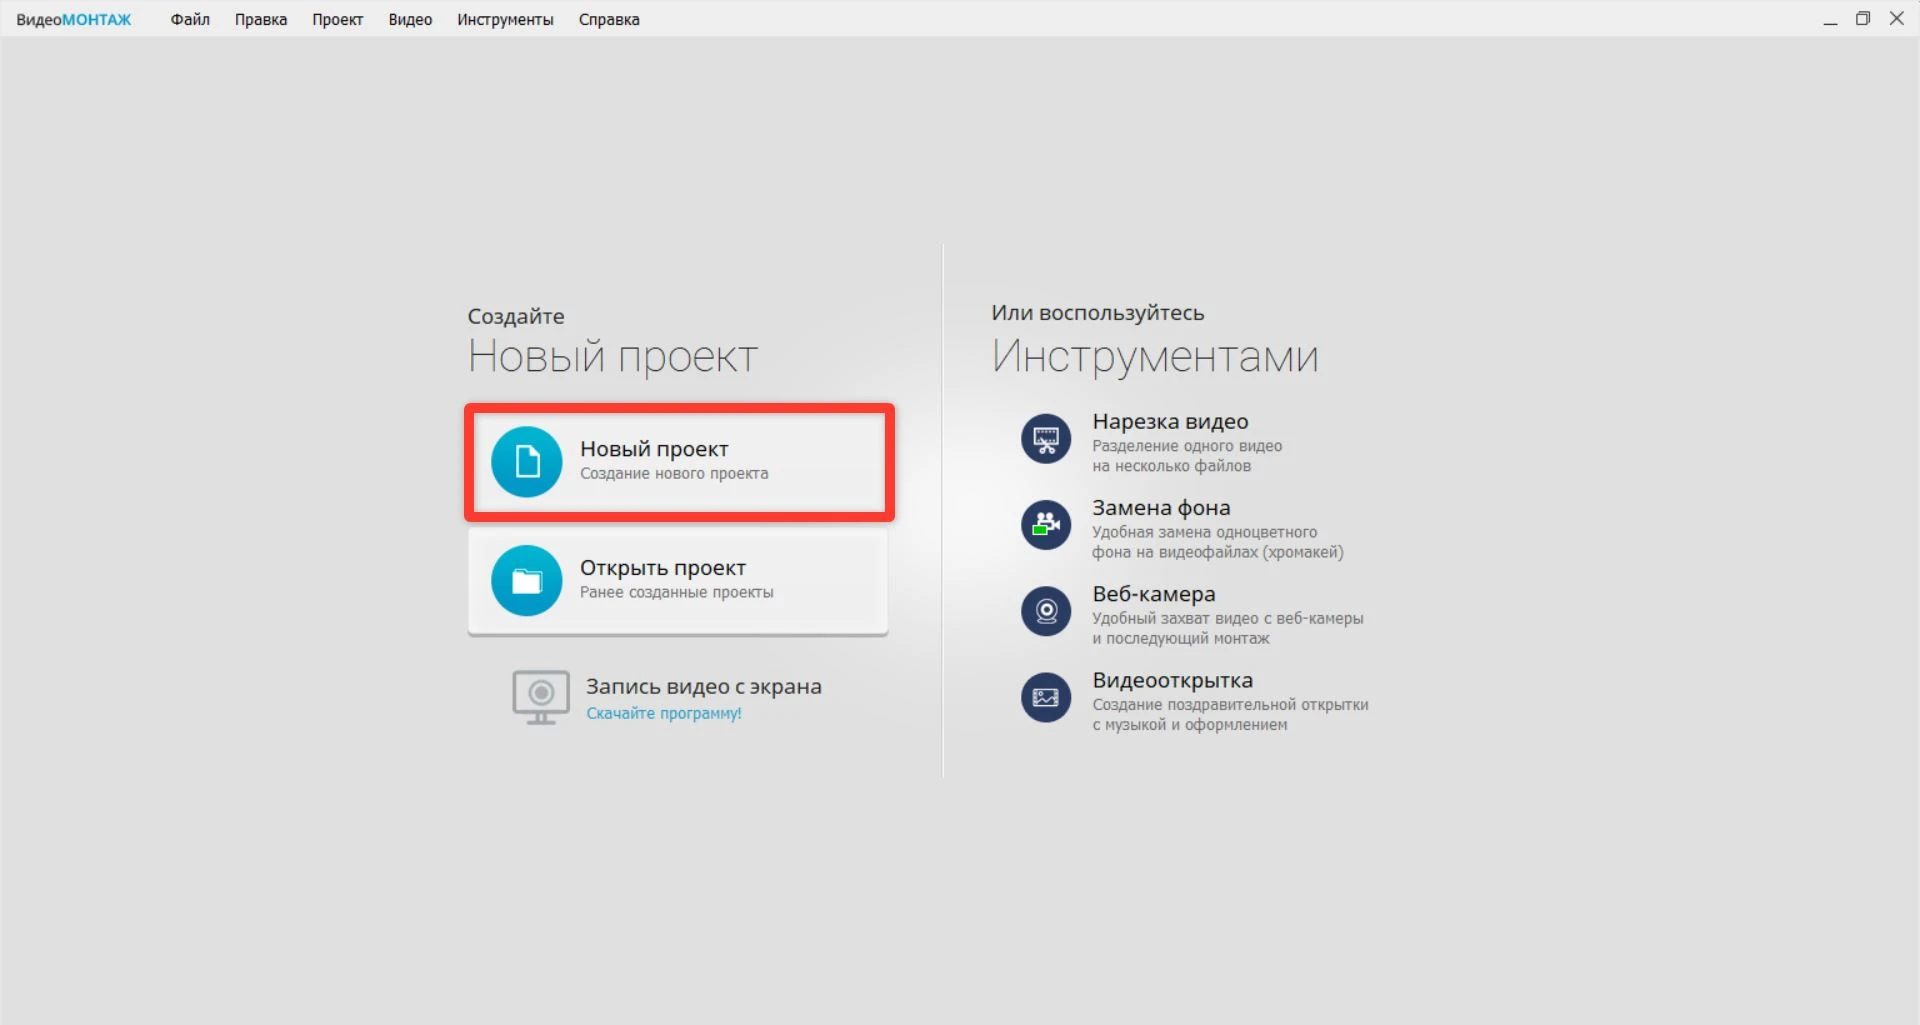The width and height of the screenshot is (1920, 1025).
Task: Open the Проект menu
Action: (x=337, y=20)
